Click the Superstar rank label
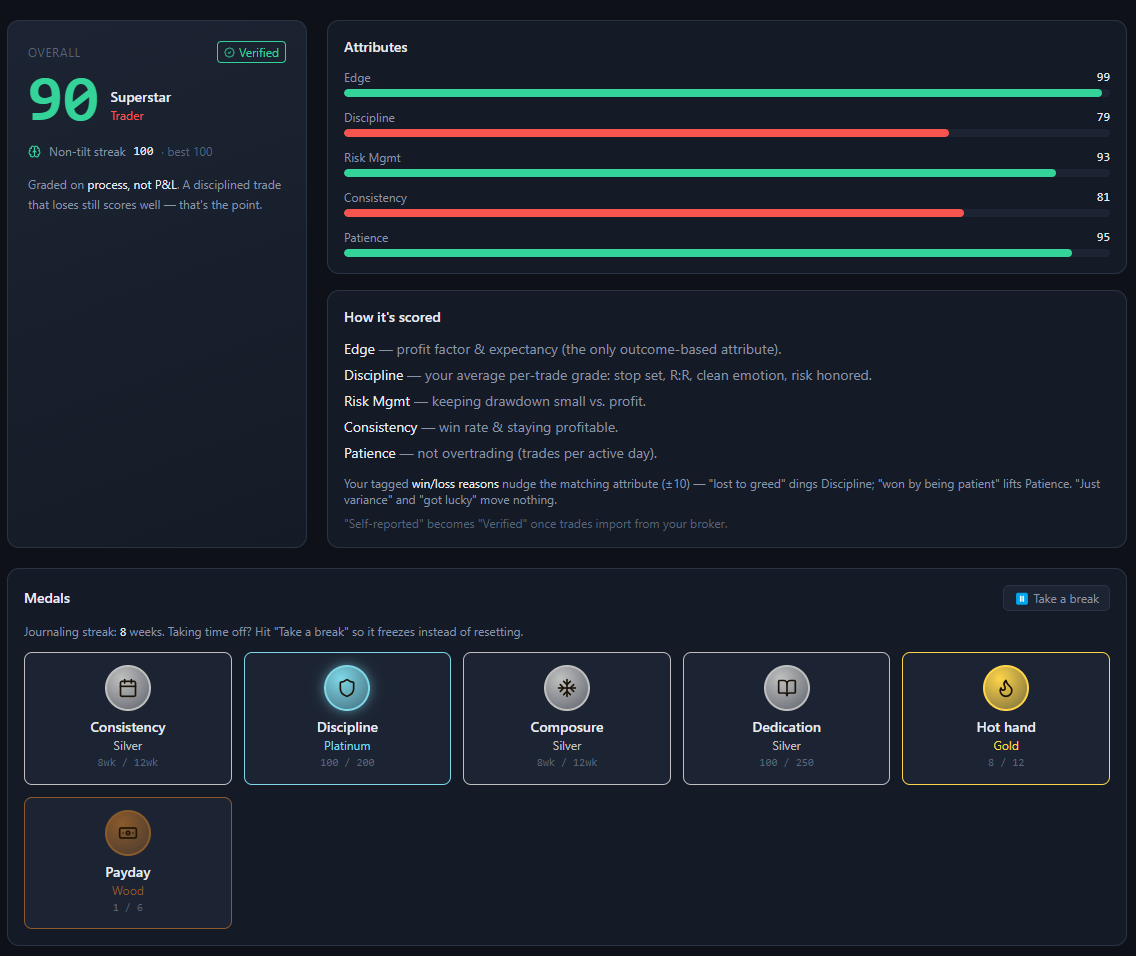The image size is (1136, 956). coord(141,97)
